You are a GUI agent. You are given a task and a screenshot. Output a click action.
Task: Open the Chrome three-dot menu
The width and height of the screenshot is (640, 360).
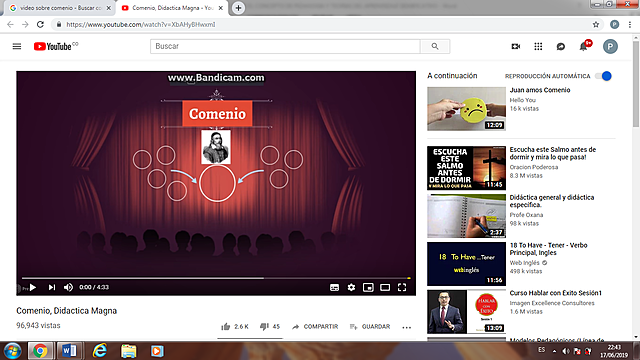(630, 24)
